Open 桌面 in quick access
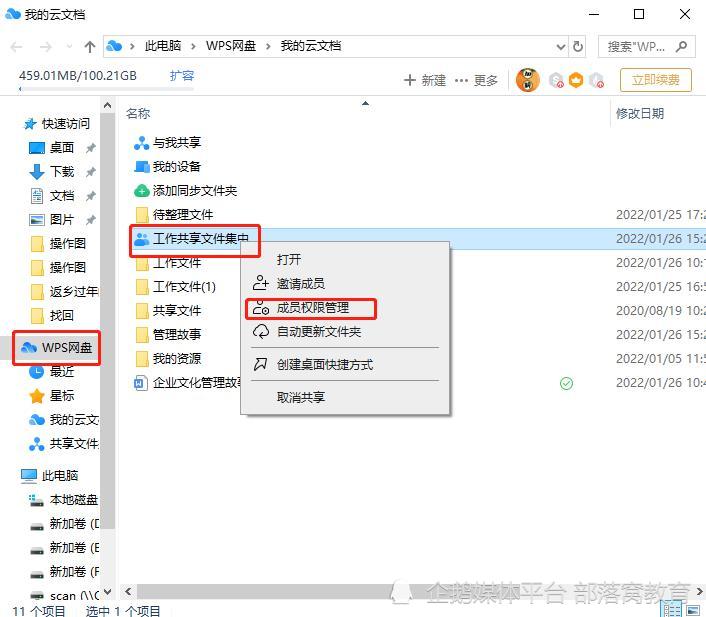The image size is (706, 617). pyautogui.click(x=62, y=148)
